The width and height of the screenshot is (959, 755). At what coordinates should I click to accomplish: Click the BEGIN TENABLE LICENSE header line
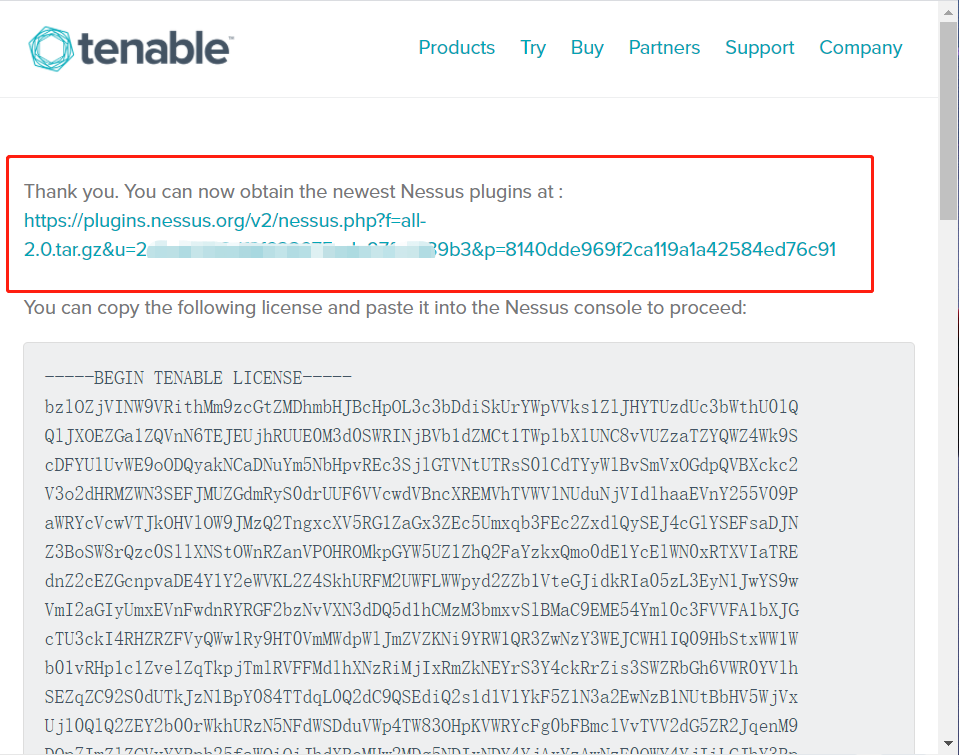(x=198, y=378)
